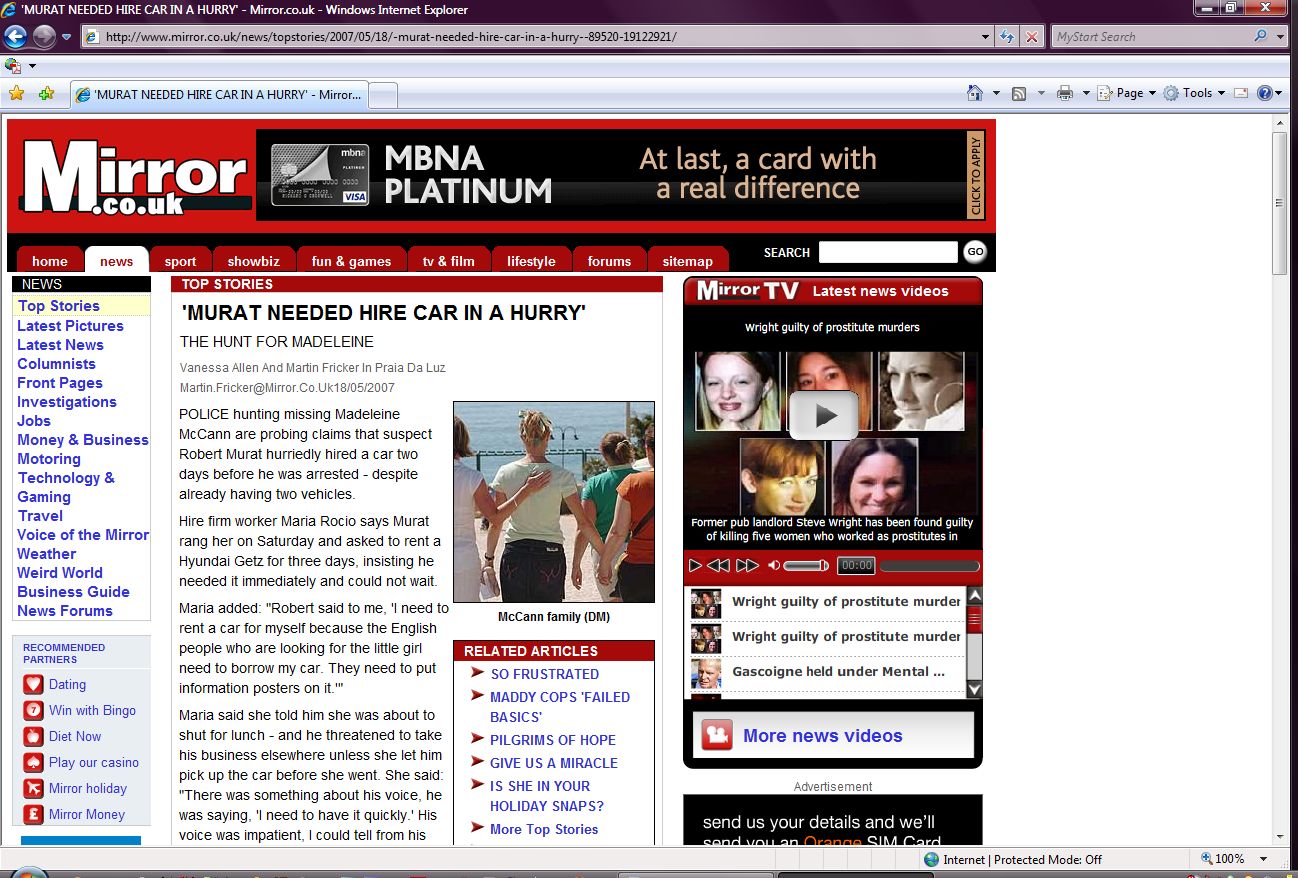Click the Mirror site search field
1298x878 pixels.
887,252
